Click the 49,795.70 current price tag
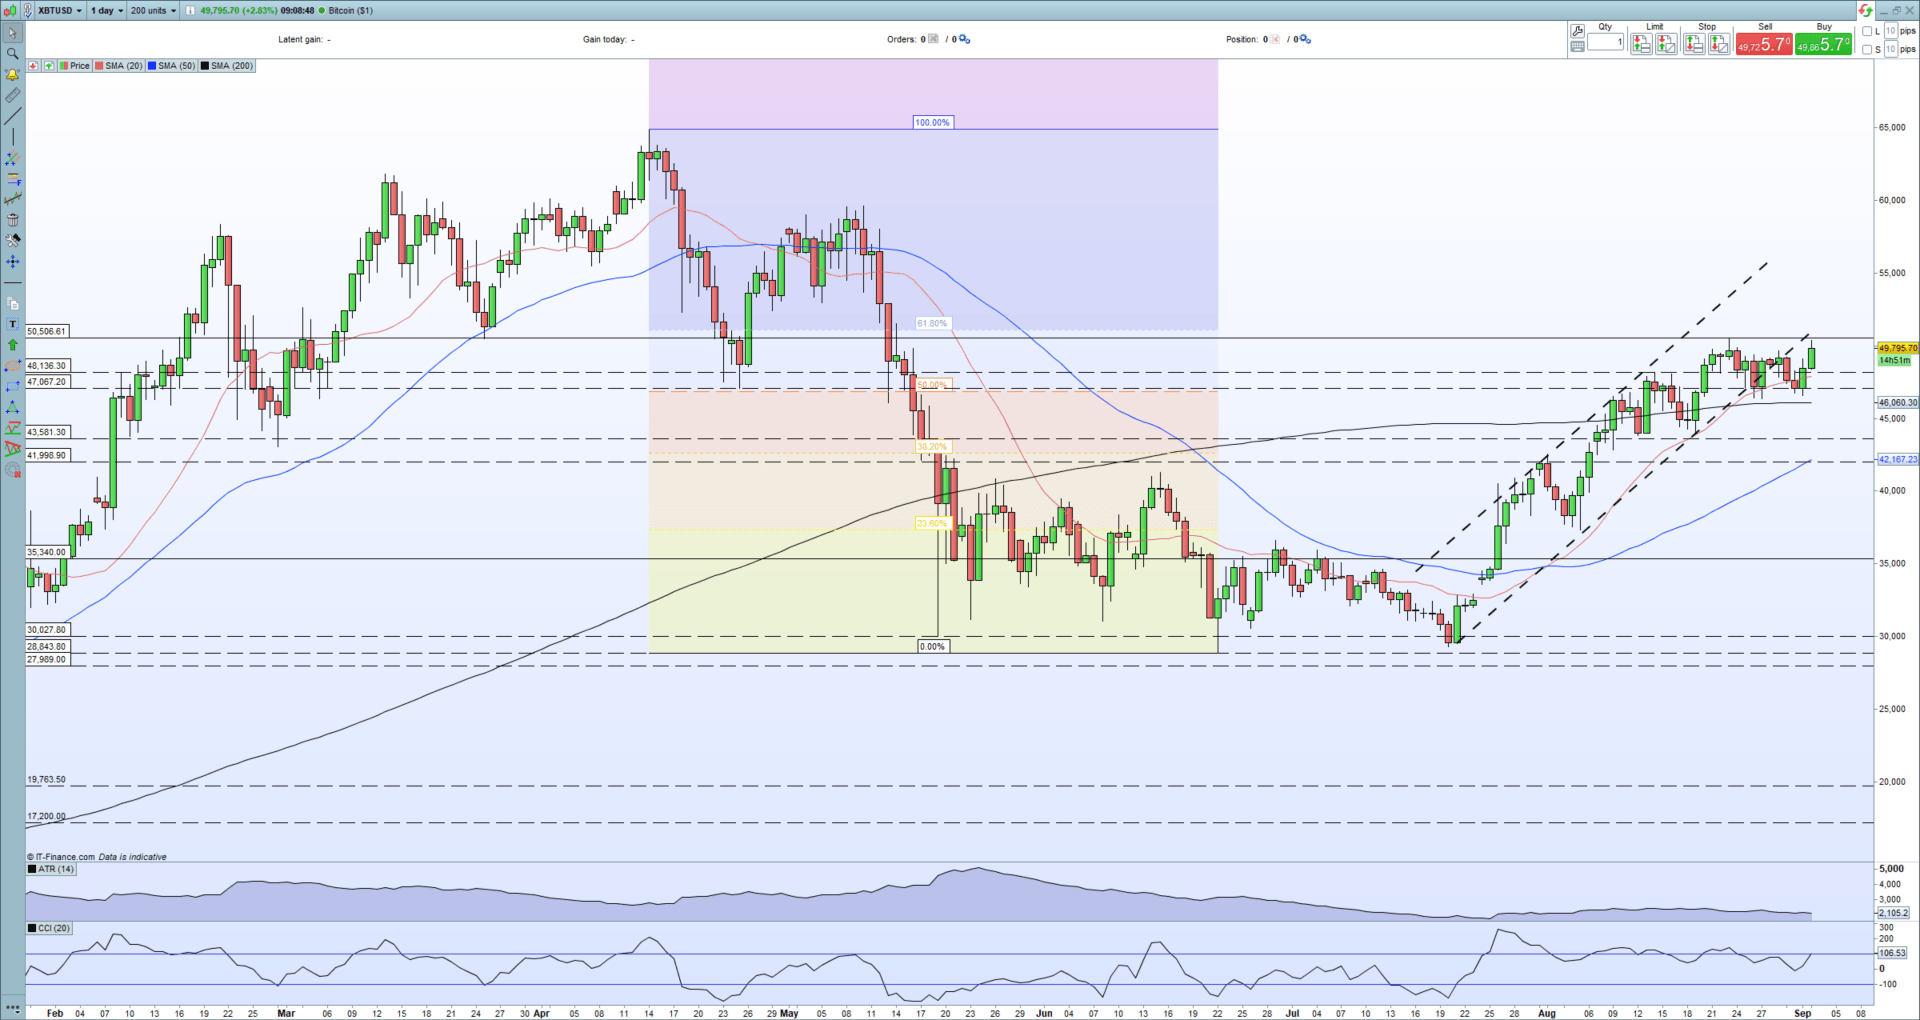The height and width of the screenshot is (1020, 1920). 1898,348
